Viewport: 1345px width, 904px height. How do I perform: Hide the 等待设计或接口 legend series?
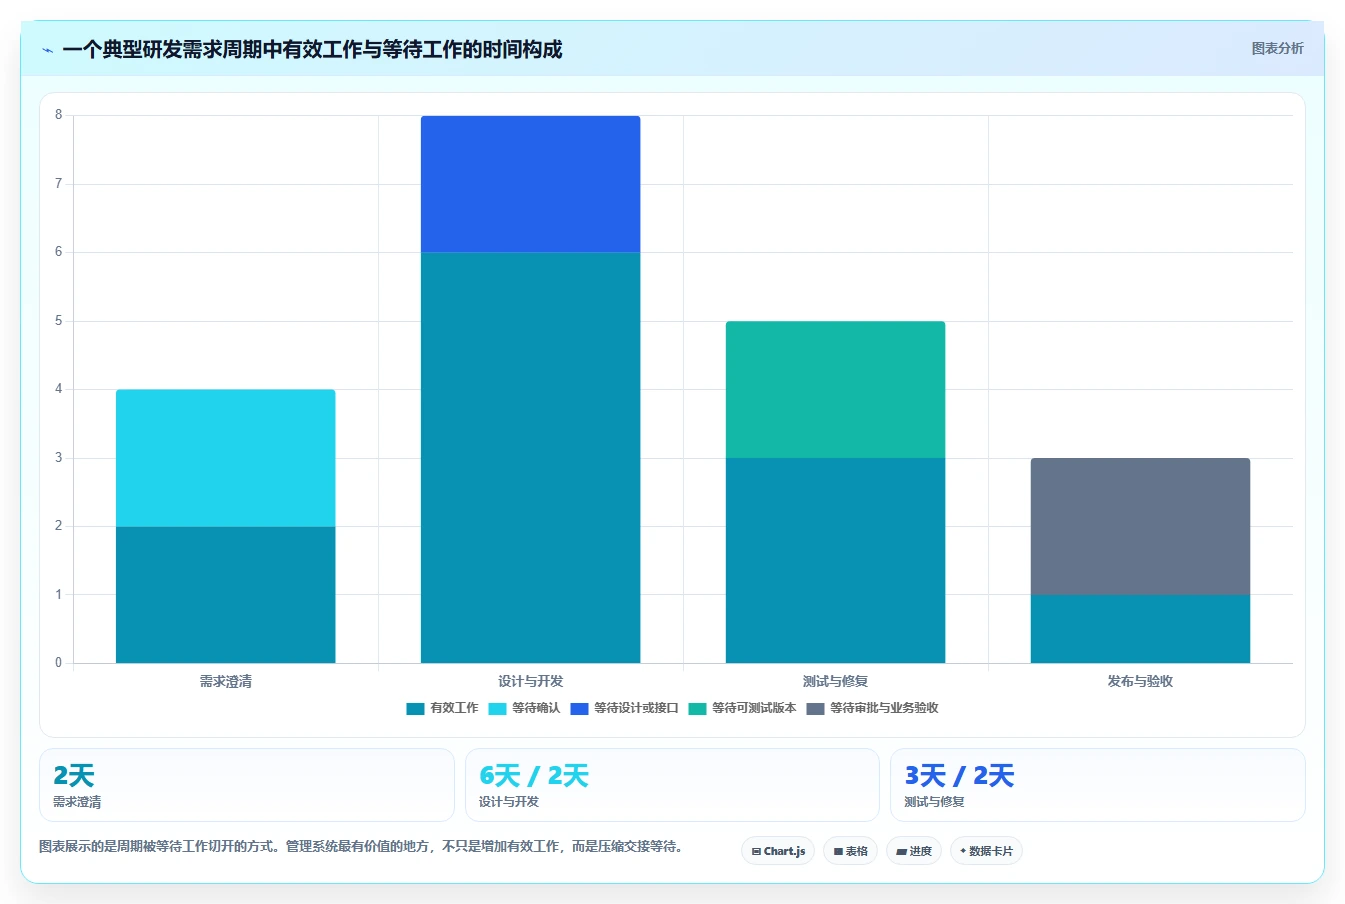click(624, 708)
